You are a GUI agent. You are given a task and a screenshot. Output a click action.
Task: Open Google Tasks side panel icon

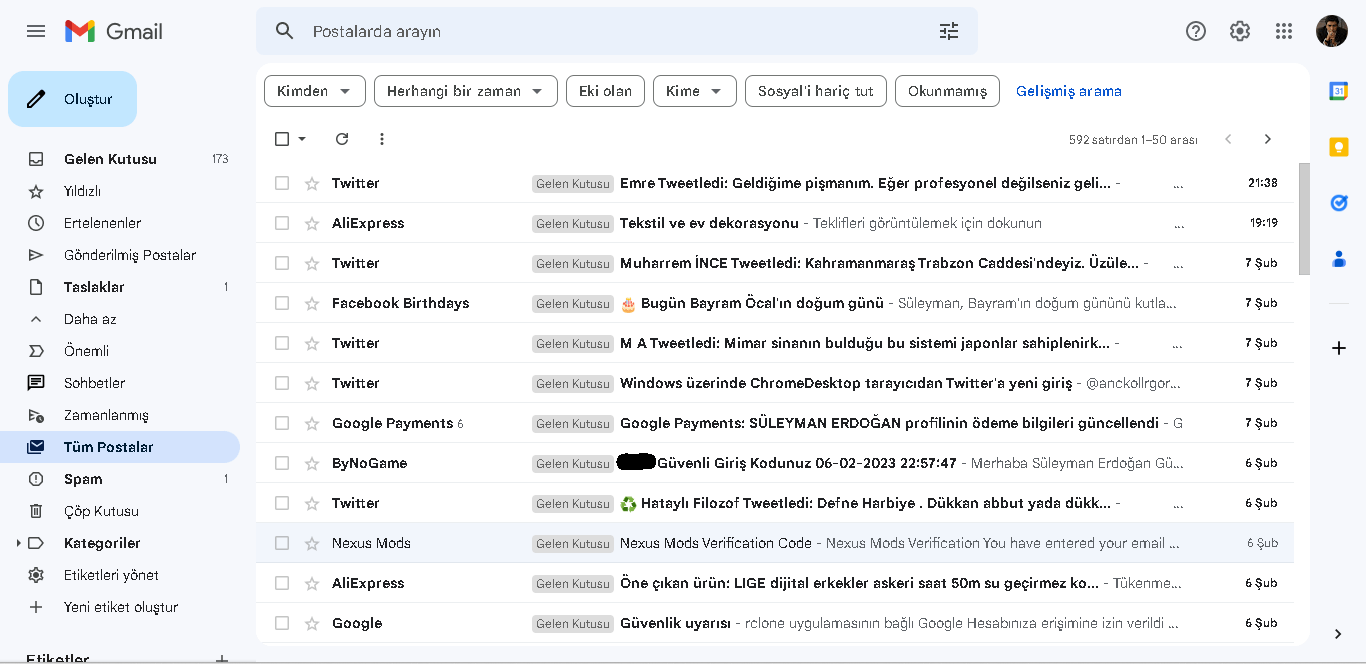1339,203
